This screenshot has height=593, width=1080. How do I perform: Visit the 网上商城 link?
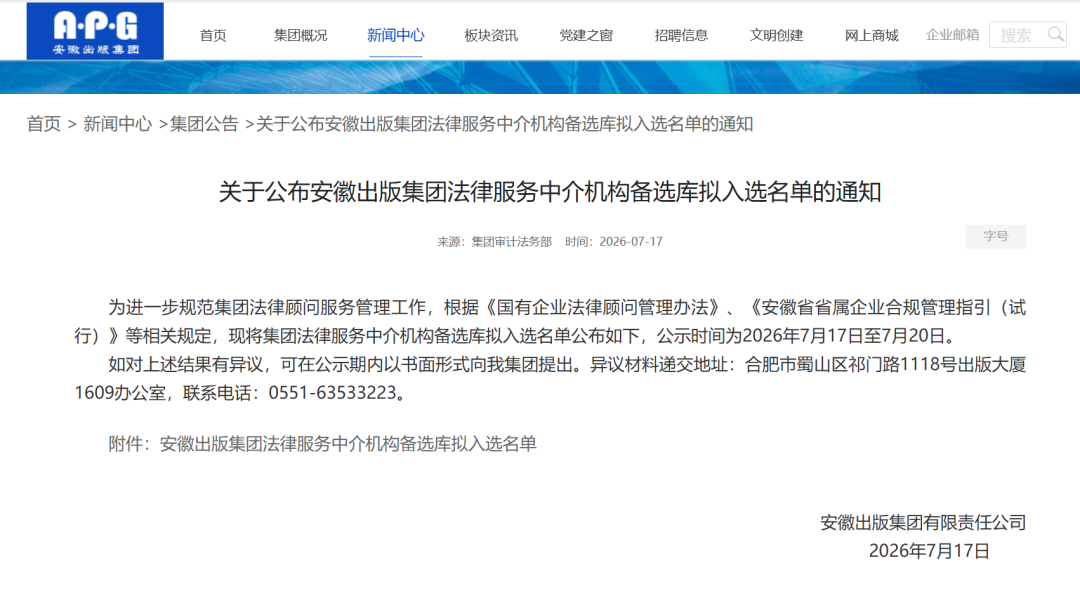[871, 35]
